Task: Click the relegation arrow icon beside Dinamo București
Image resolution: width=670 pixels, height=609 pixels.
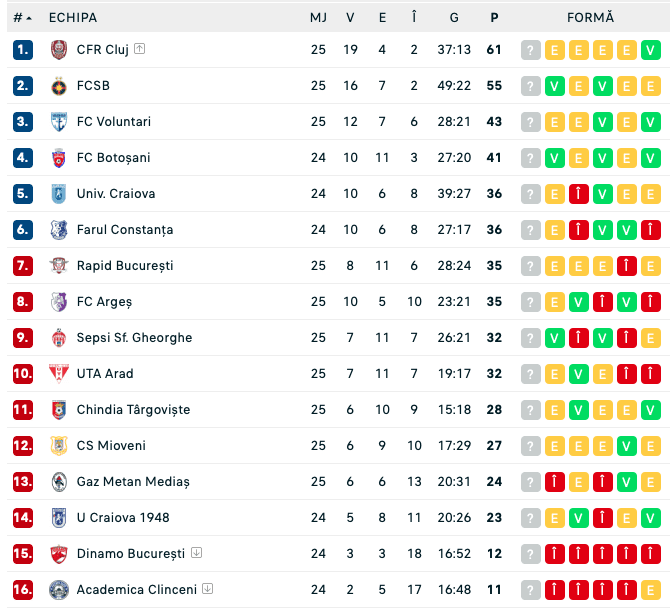Action: tap(197, 553)
